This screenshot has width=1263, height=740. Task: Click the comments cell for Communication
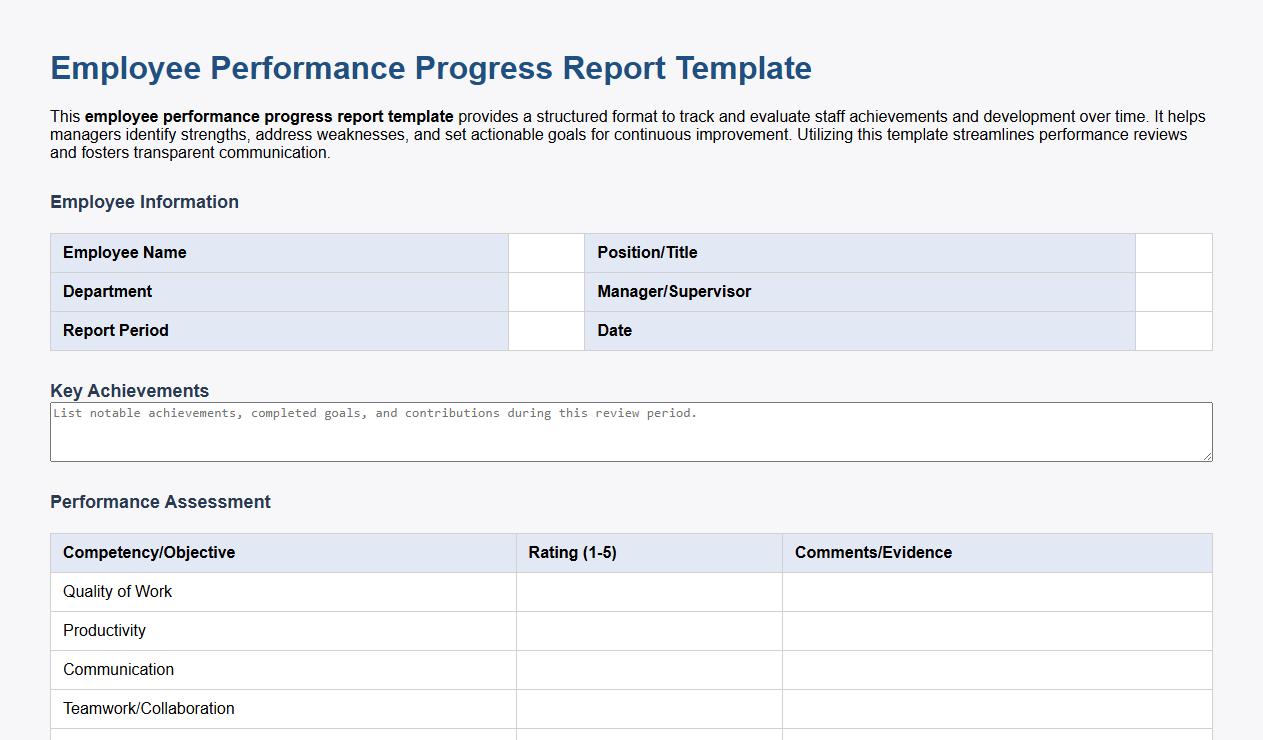[x=996, y=669]
